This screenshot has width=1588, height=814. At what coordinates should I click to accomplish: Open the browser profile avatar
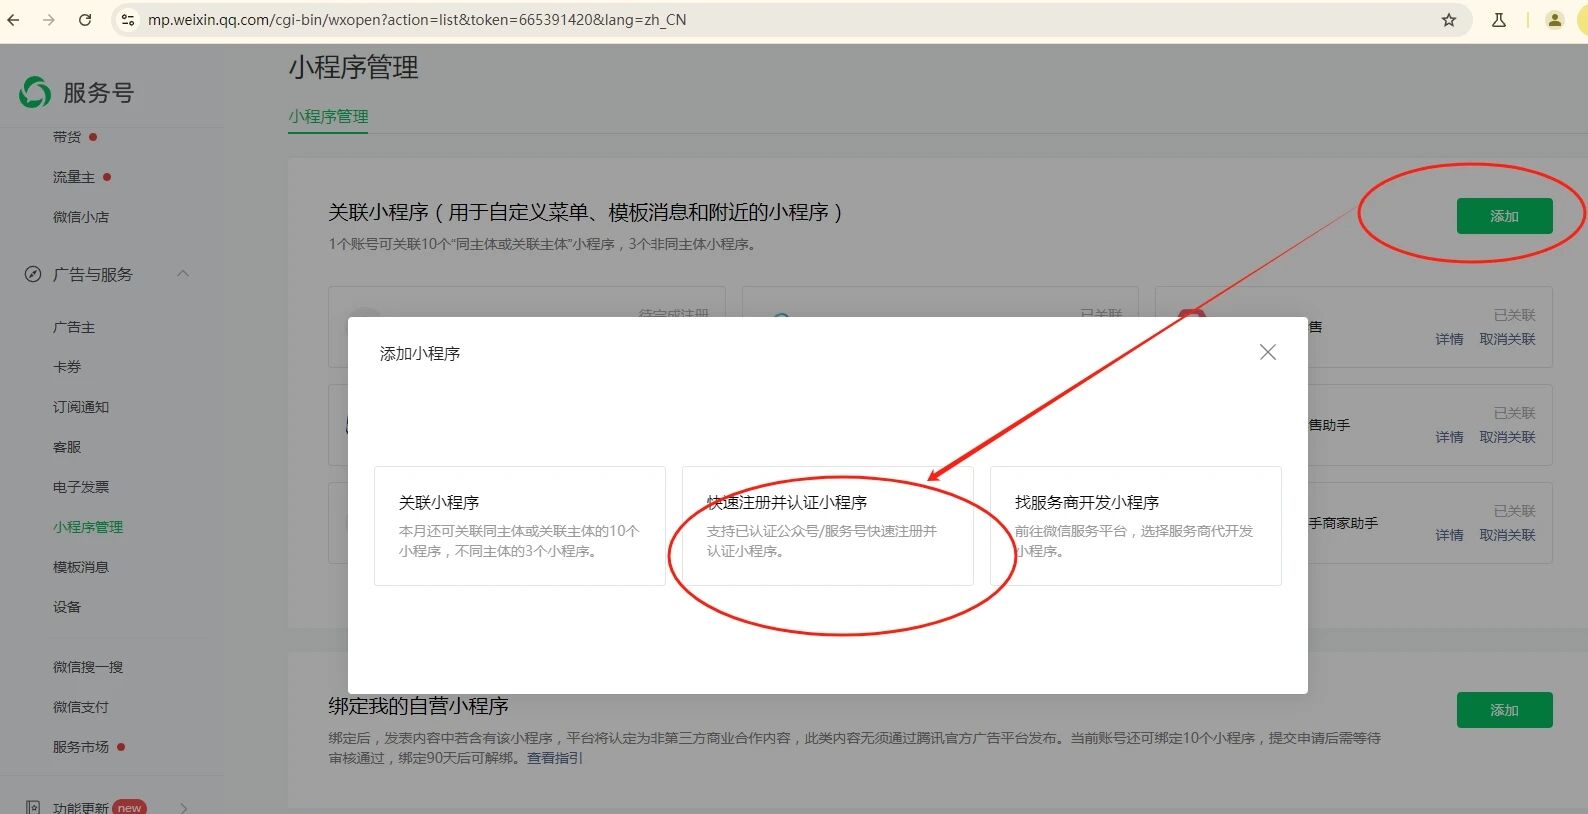pyautogui.click(x=1554, y=20)
